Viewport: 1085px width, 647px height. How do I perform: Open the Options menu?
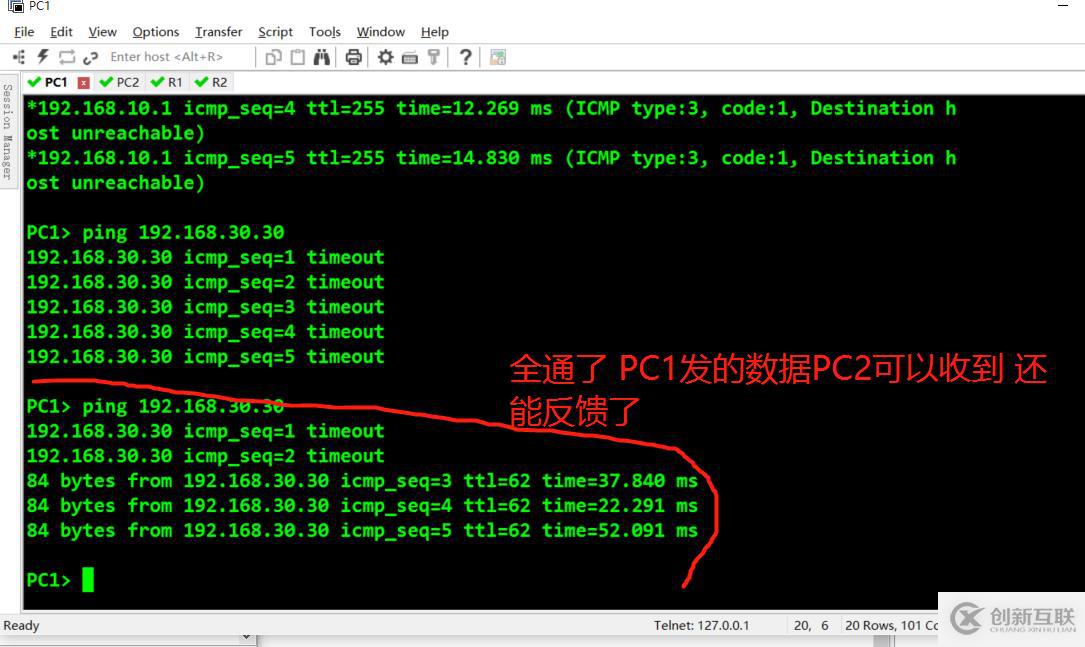(156, 32)
